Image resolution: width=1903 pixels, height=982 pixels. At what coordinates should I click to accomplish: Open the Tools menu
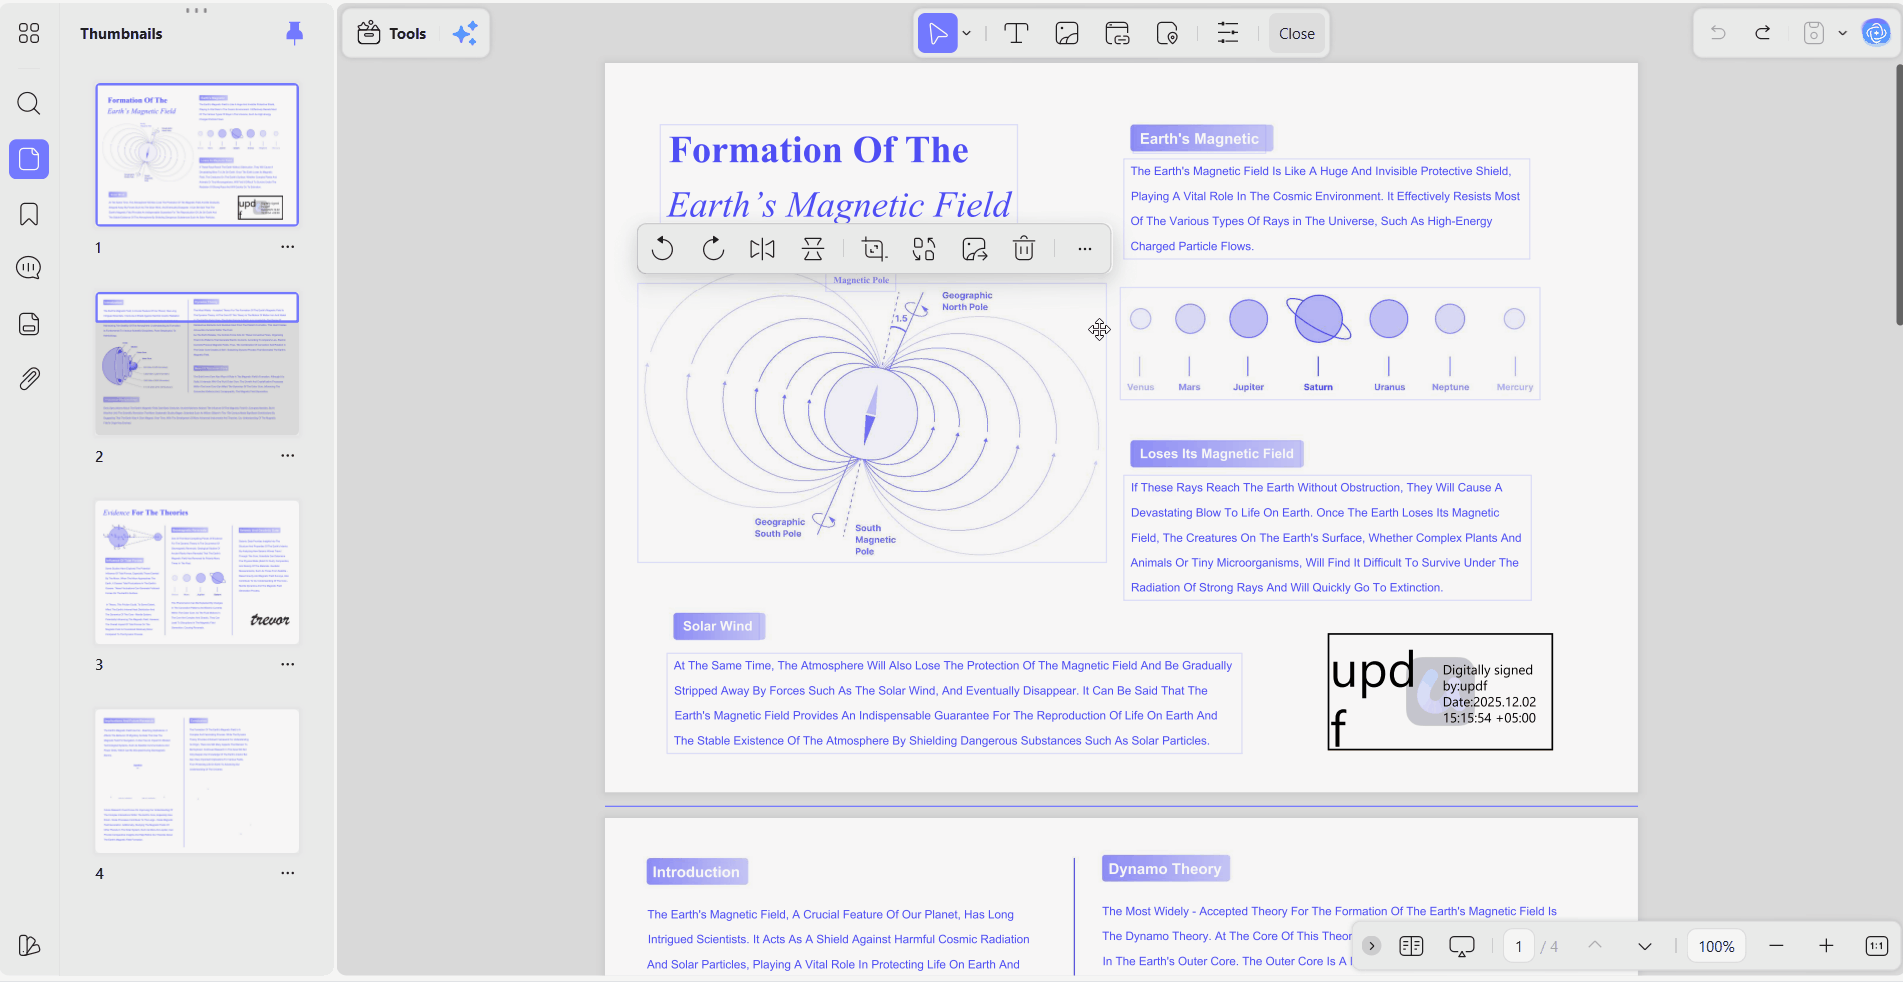[x=392, y=33]
